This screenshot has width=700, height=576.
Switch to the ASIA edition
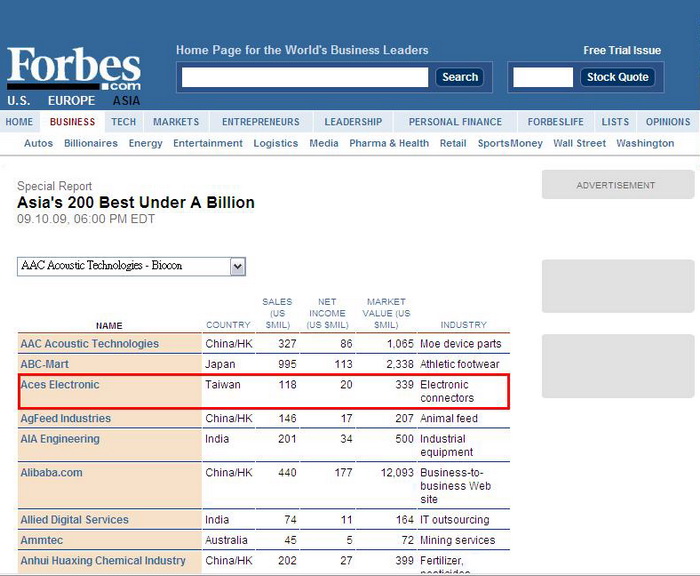pos(126,101)
